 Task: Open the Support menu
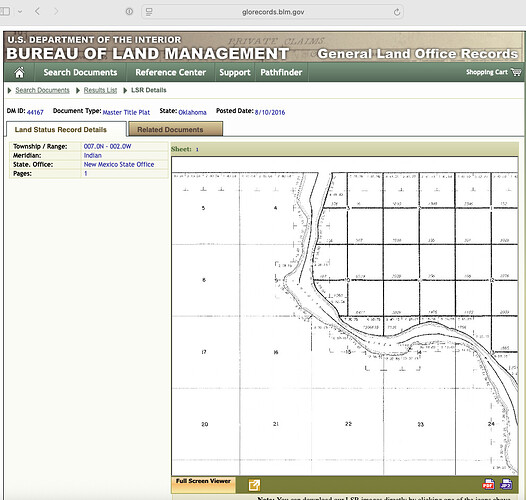click(235, 72)
